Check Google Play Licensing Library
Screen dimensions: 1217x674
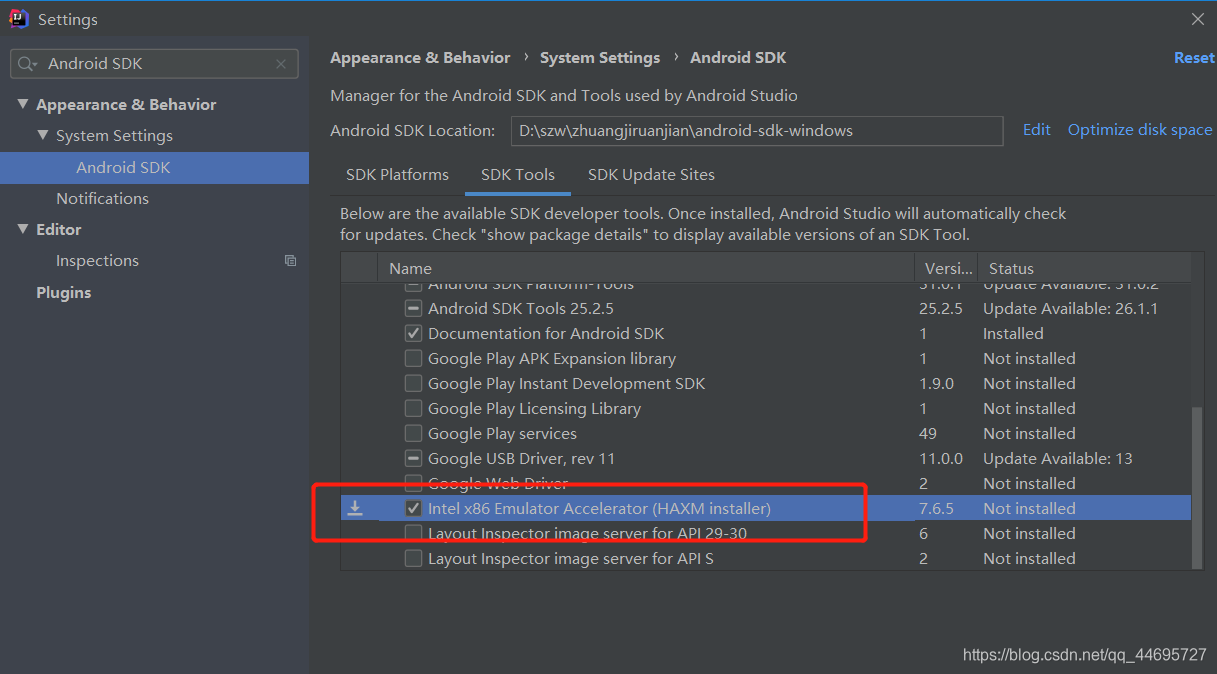click(413, 409)
